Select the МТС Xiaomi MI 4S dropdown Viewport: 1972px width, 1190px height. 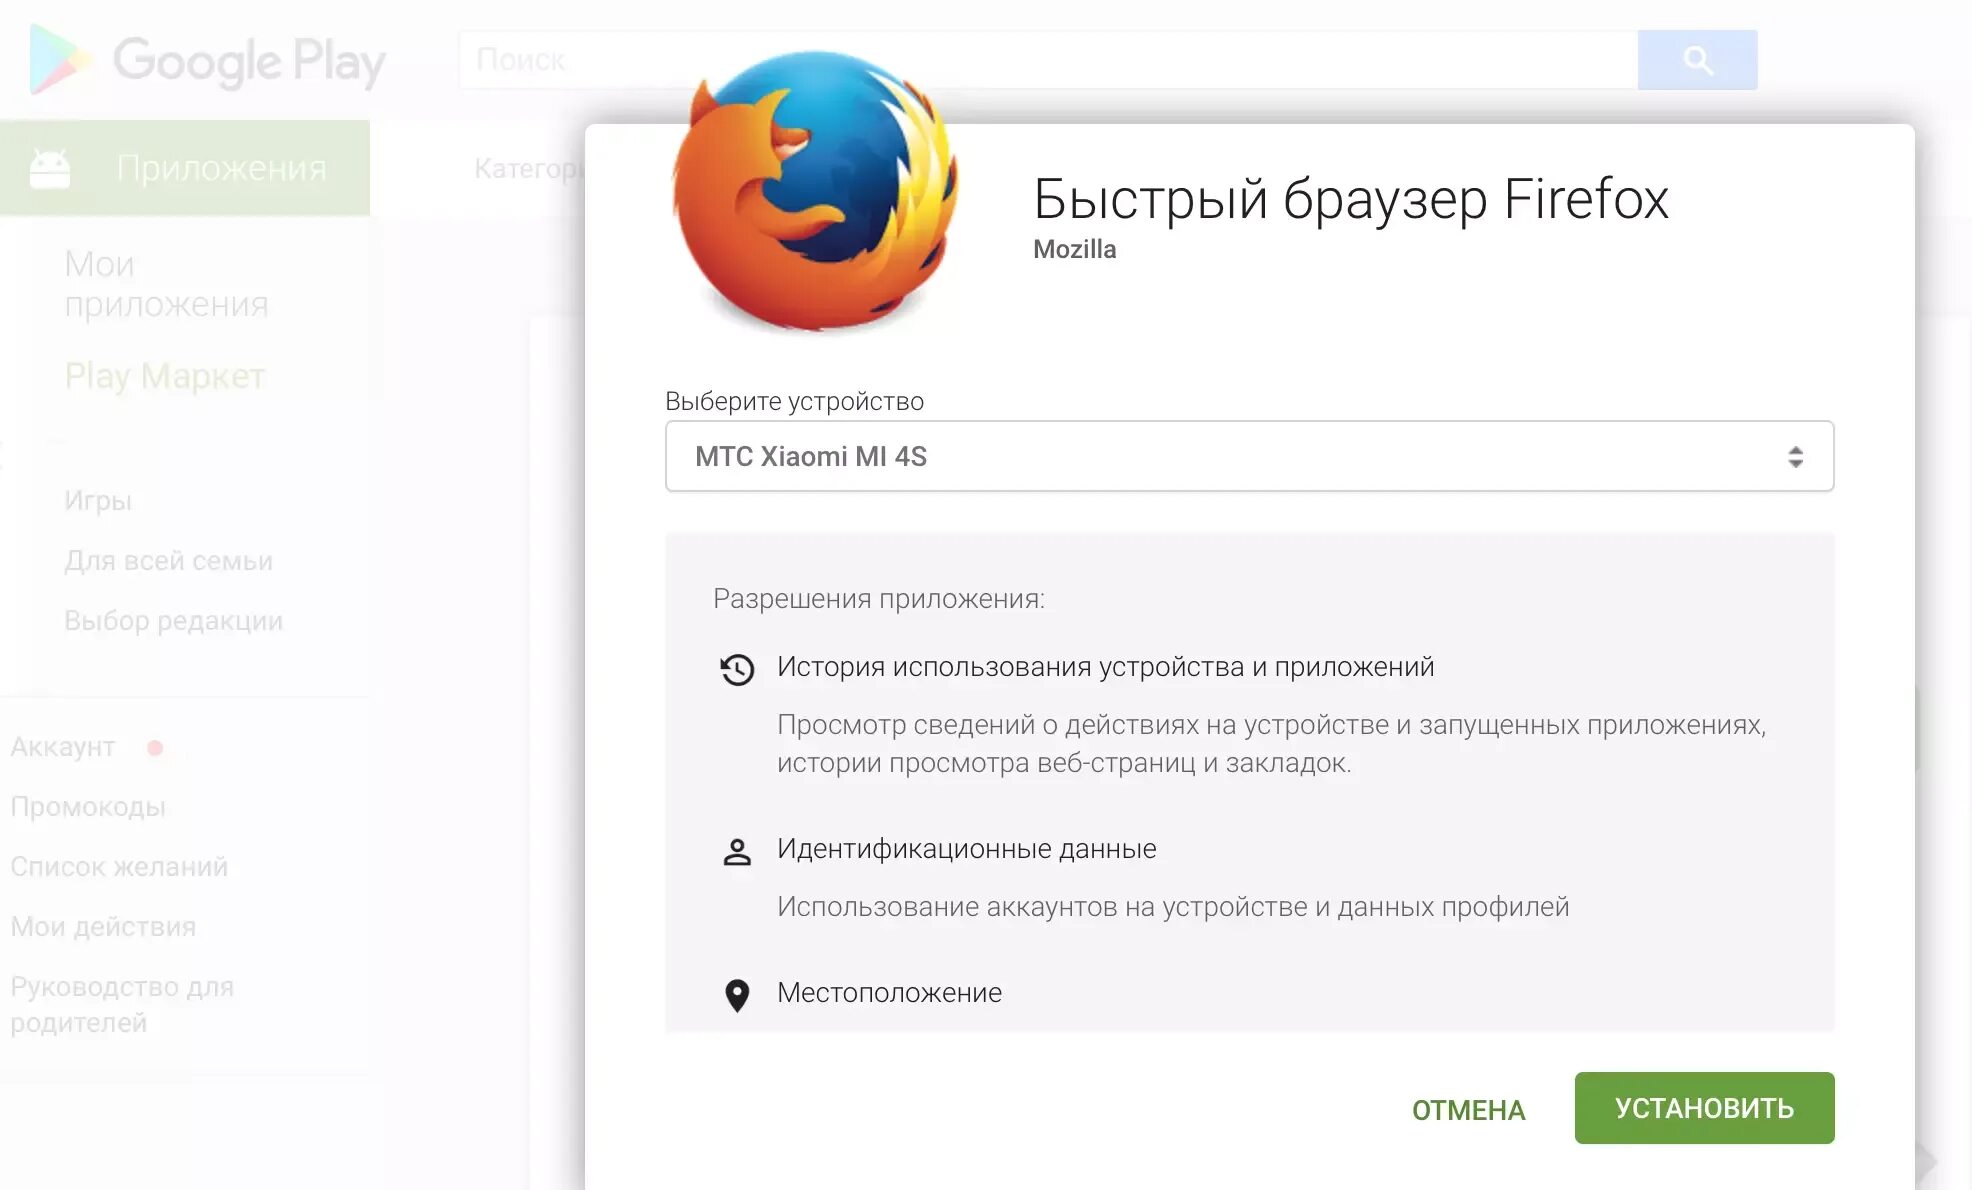coord(1248,456)
